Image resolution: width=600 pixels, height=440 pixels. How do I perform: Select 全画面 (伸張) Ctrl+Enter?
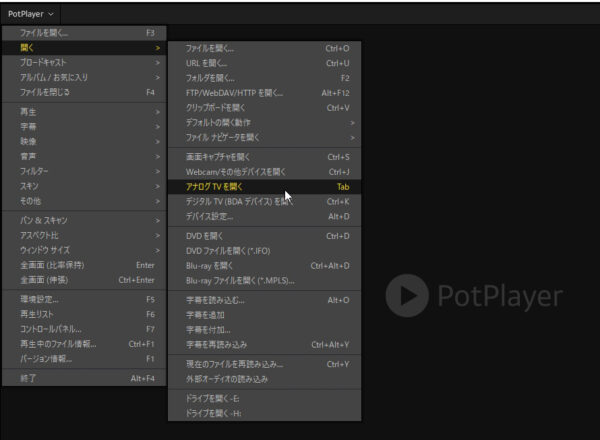click(x=84, y=280)
